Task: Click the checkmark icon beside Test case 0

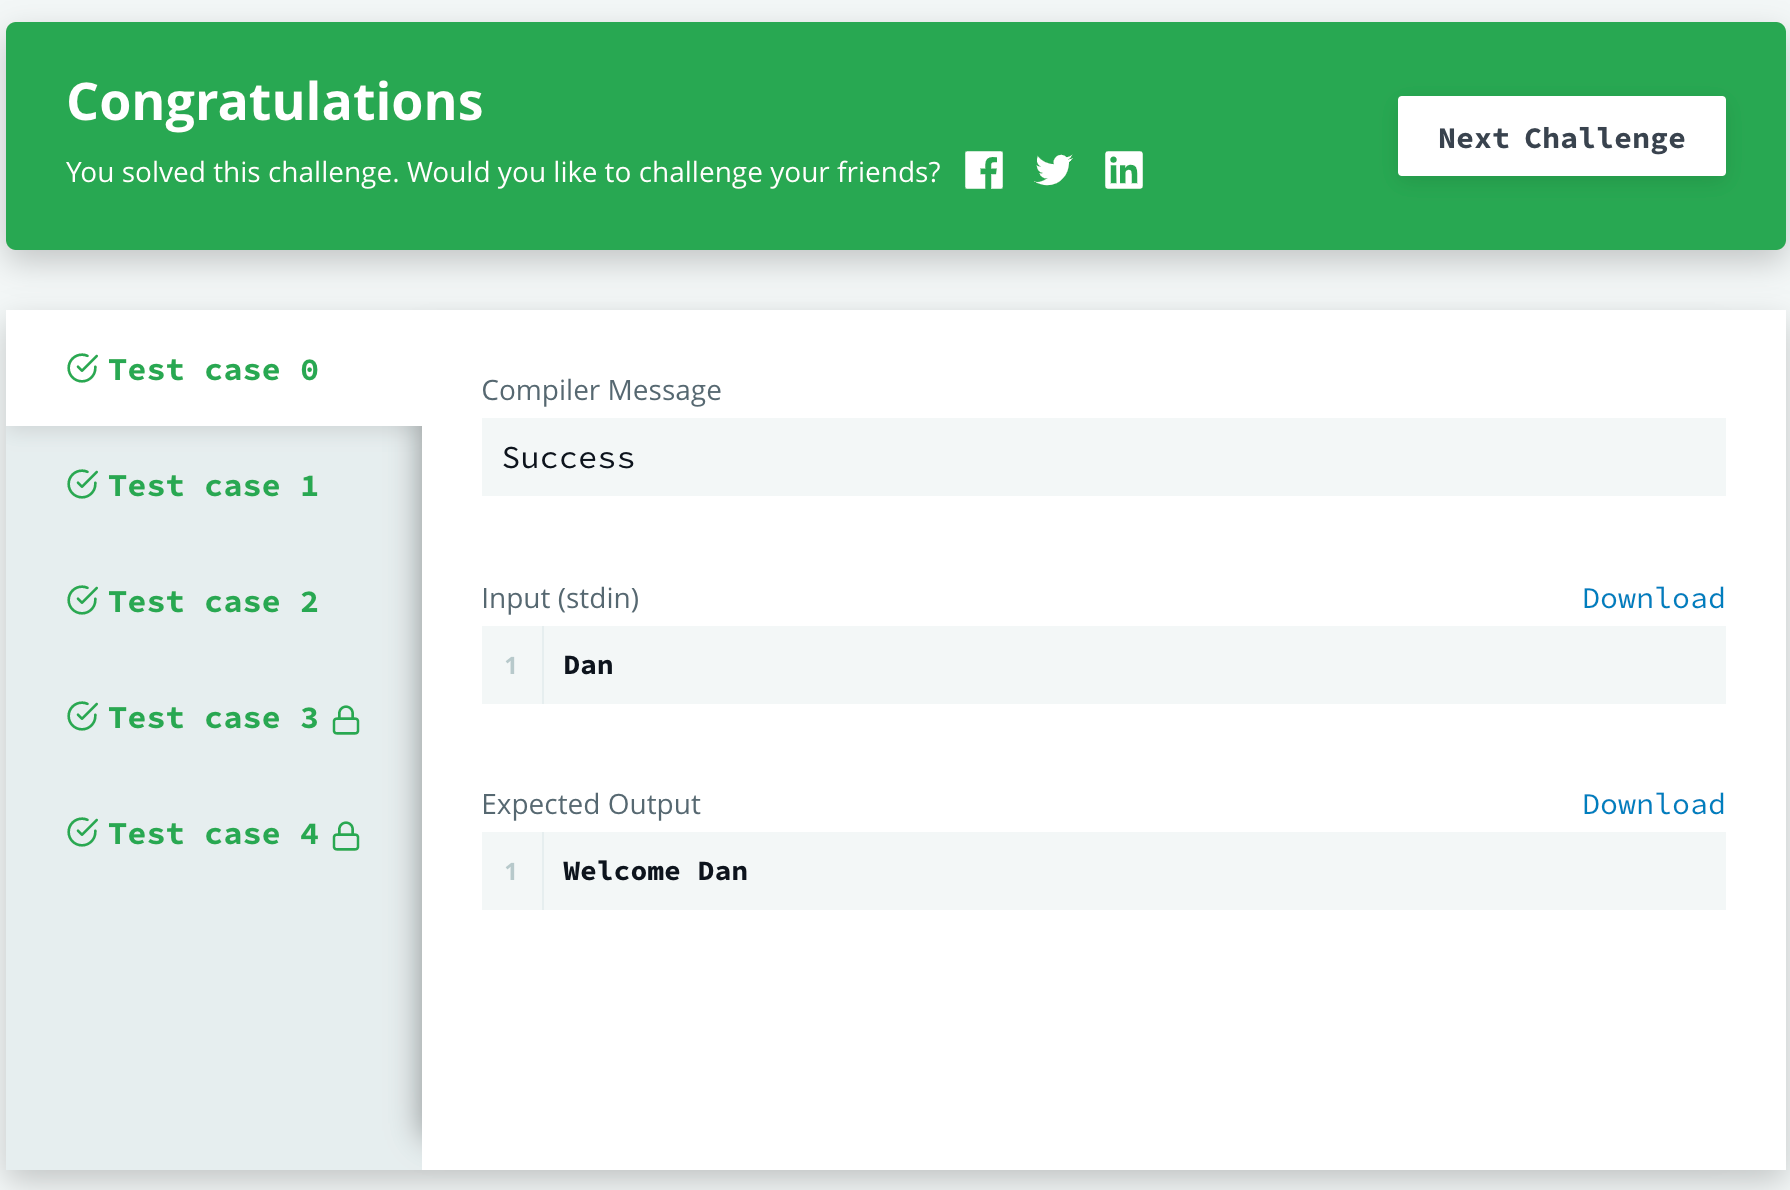Action: [x=82, y=369]
